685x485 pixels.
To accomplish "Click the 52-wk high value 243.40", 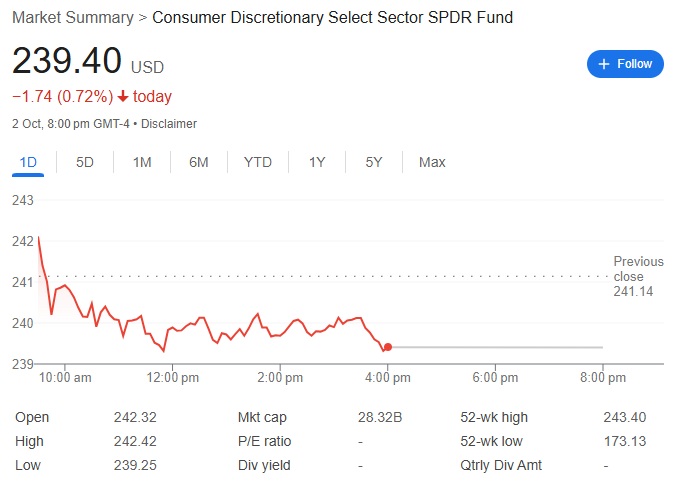I will point(624,417).
